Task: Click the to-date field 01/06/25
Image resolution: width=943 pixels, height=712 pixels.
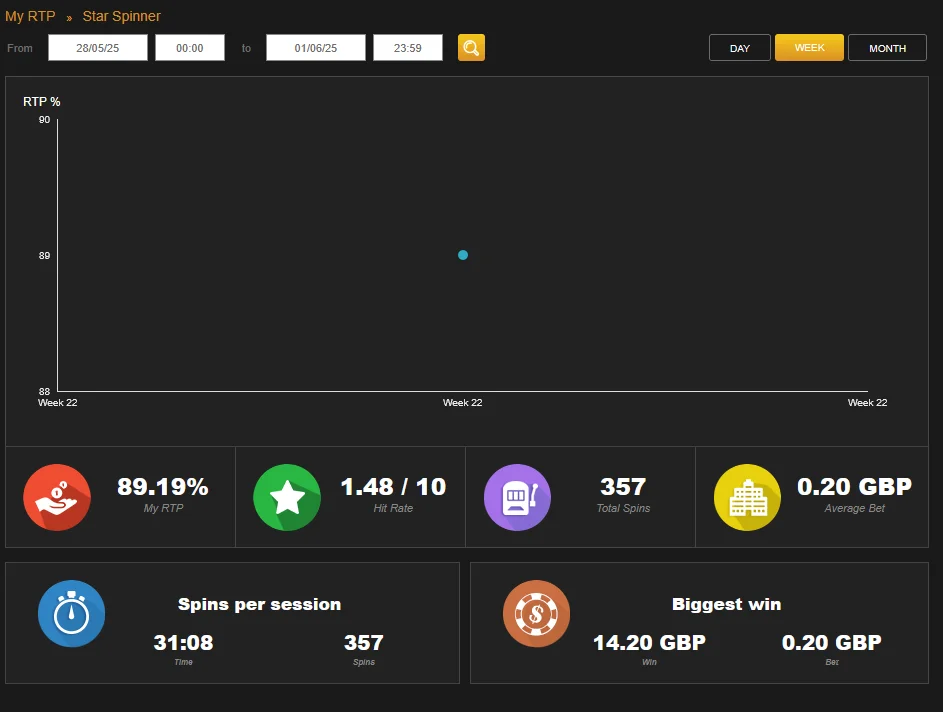Action: click(316, 48)
